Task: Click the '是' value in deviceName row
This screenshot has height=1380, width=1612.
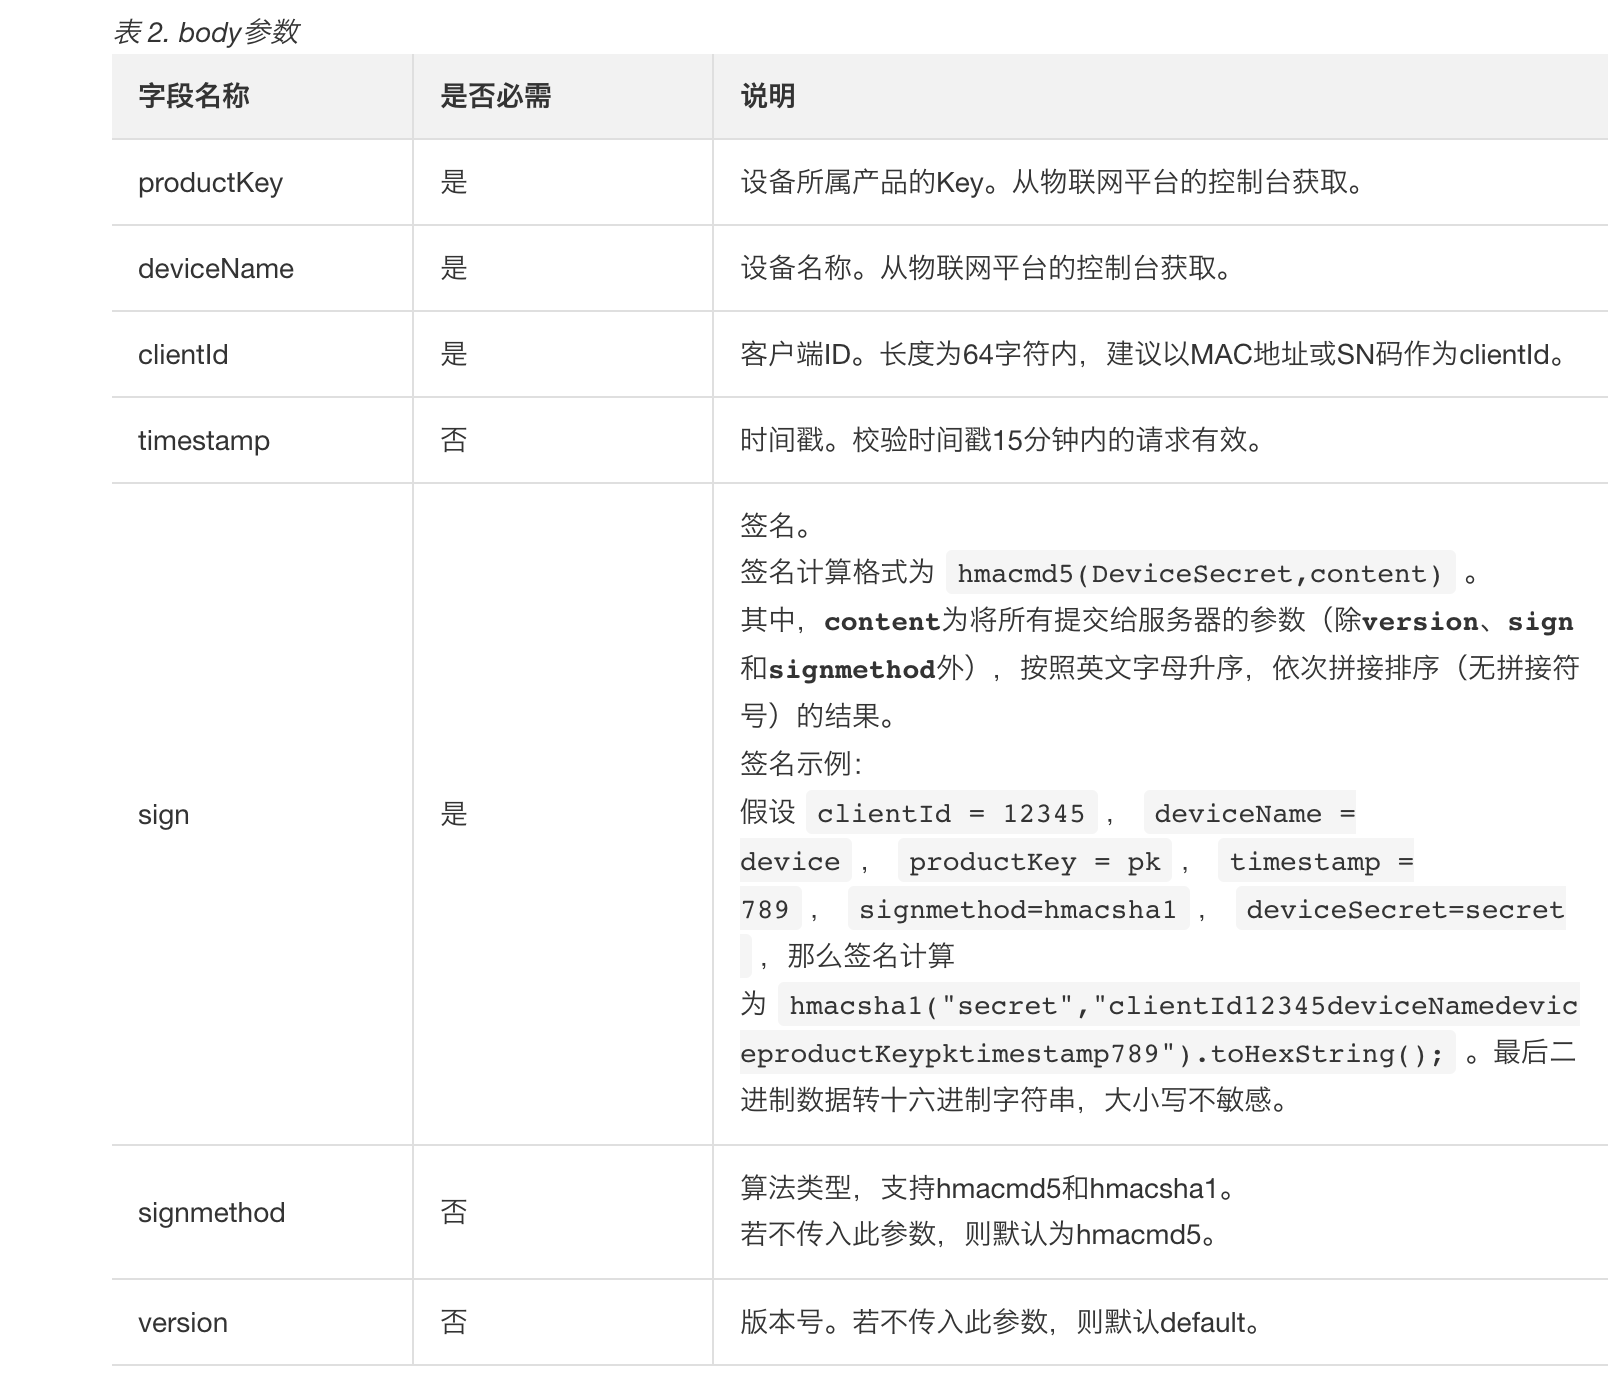Action: pyautogui.click(x=454, y=268)
